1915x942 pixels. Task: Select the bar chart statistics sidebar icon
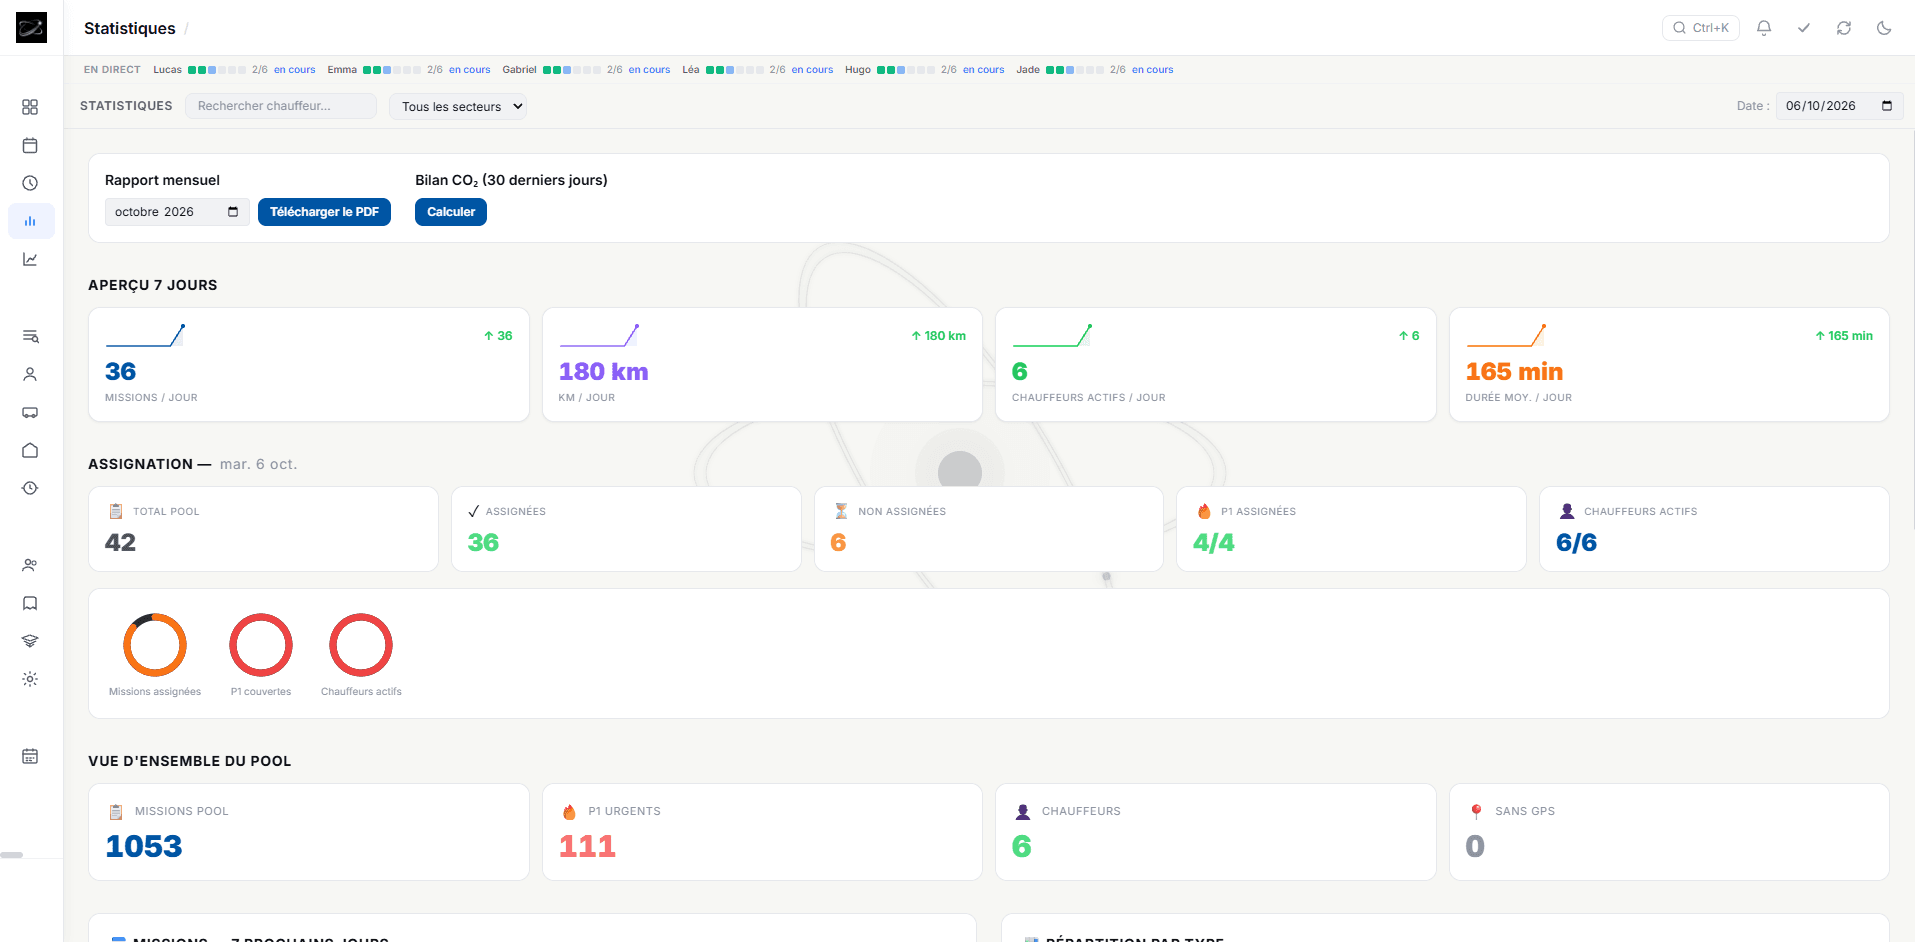[30, 221]
